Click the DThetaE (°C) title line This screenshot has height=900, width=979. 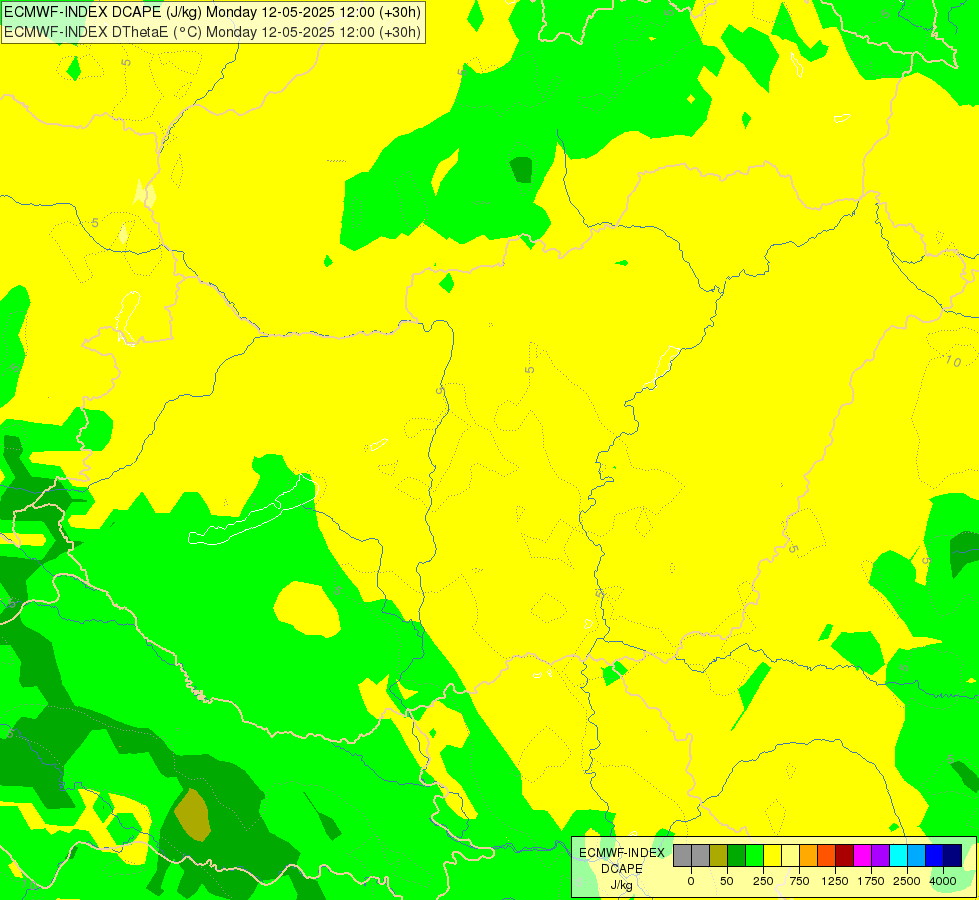(x=212, y=32)
